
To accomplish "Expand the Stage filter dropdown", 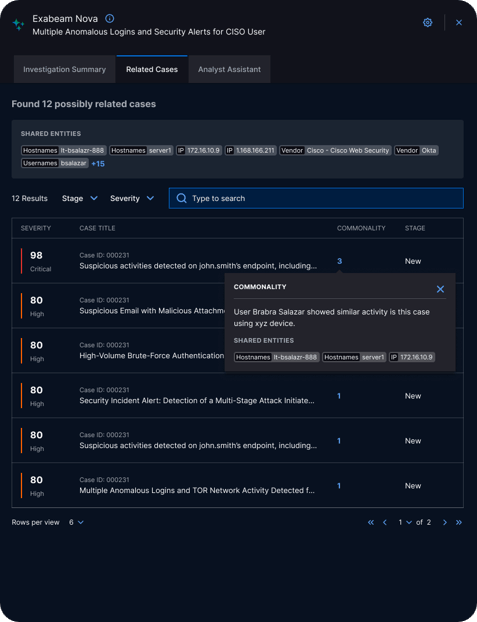I will point(79,198).
